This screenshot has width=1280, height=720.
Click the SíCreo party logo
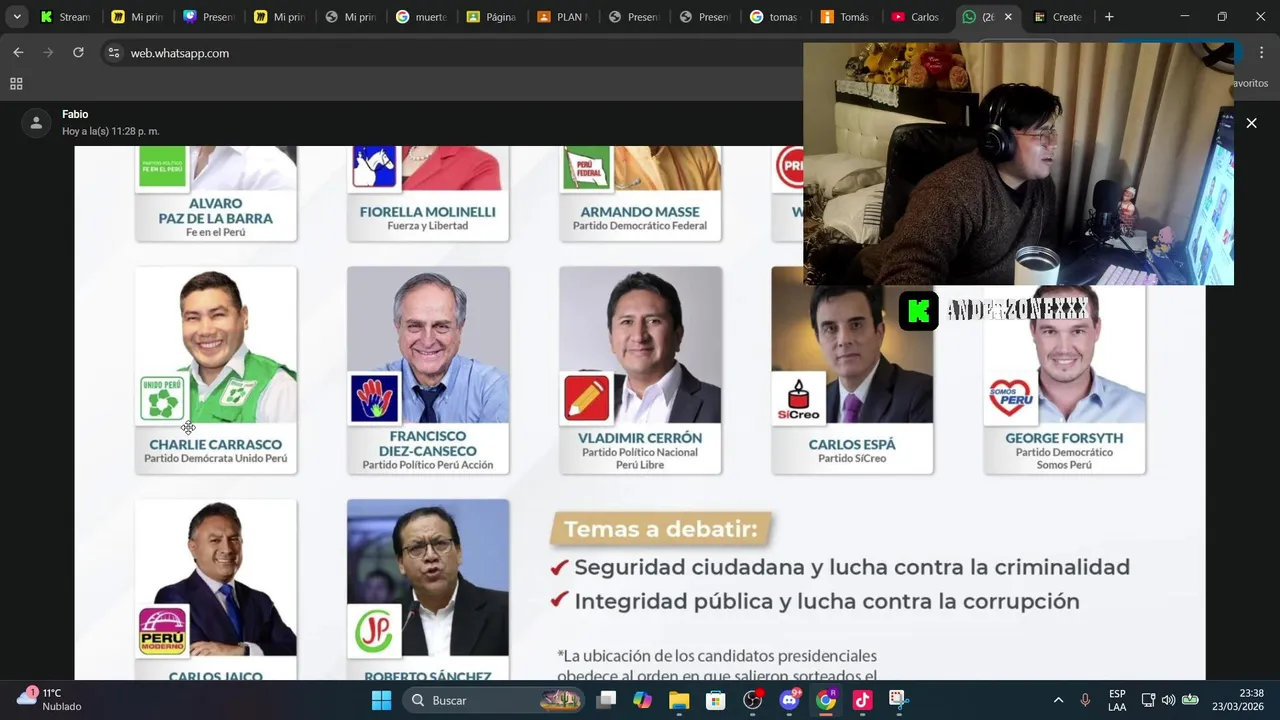[x=798, y=398]
